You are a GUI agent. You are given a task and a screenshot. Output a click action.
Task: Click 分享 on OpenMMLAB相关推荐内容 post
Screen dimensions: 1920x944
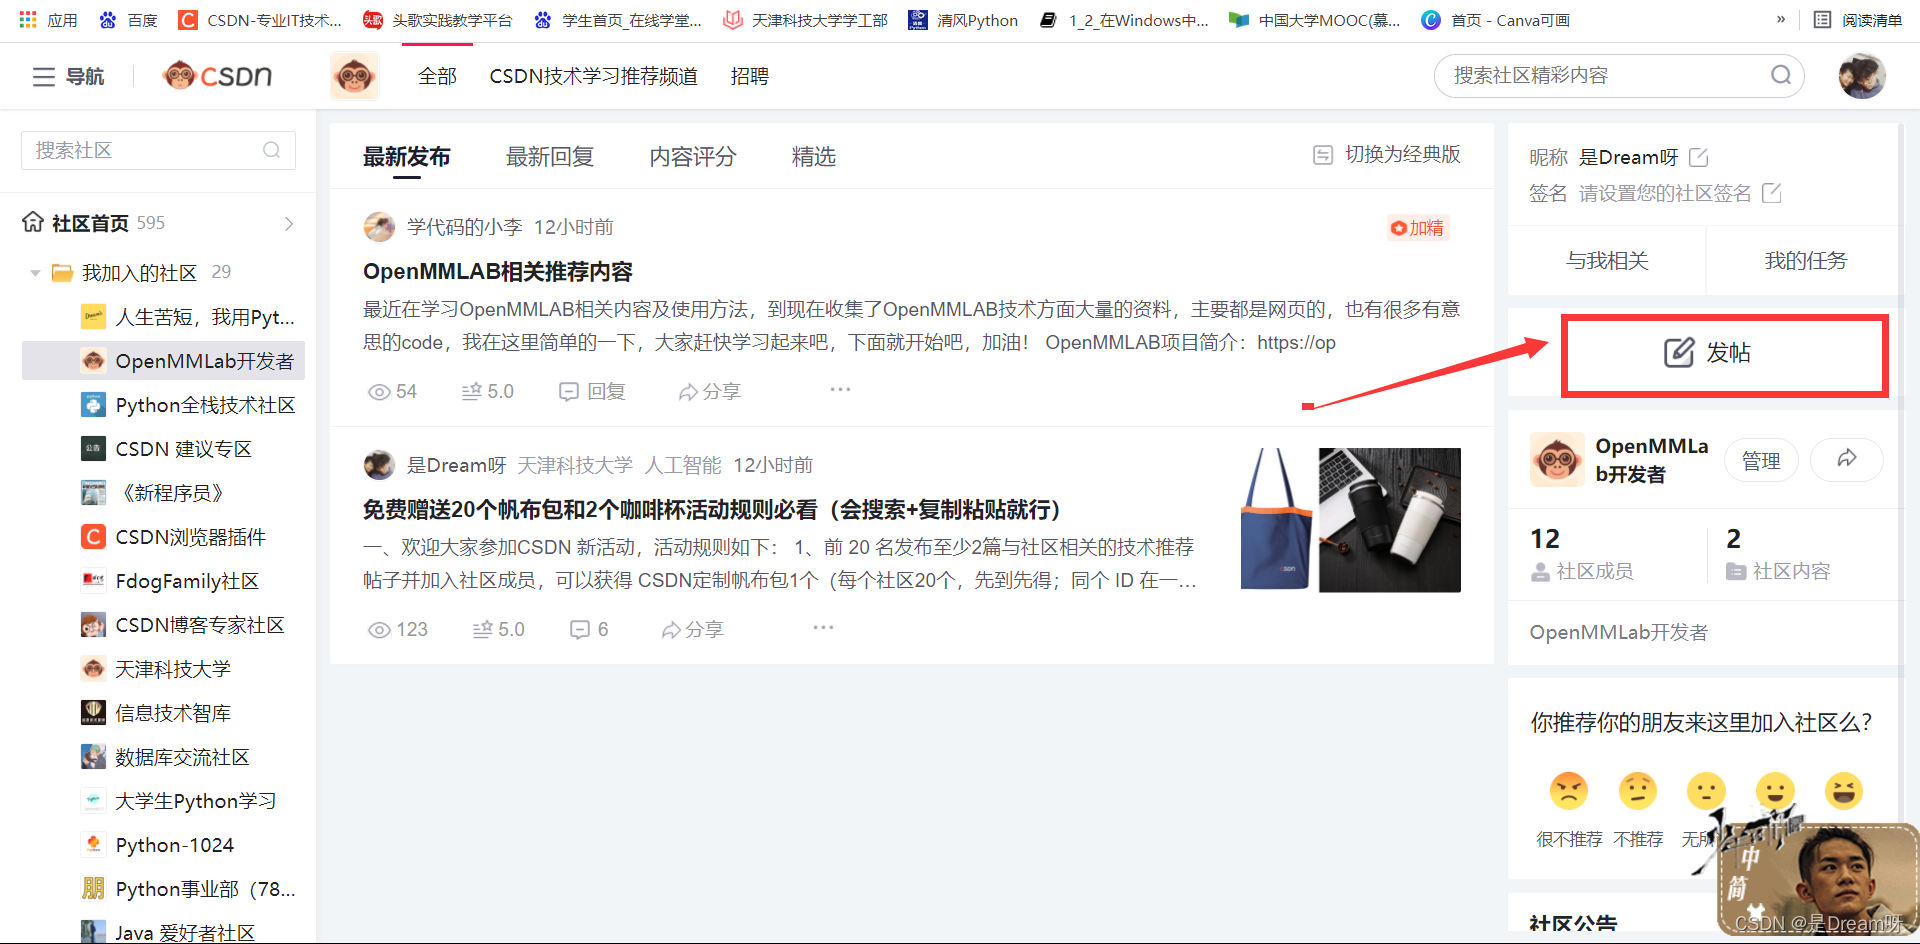pyautogui.click(x=709, y=392)
